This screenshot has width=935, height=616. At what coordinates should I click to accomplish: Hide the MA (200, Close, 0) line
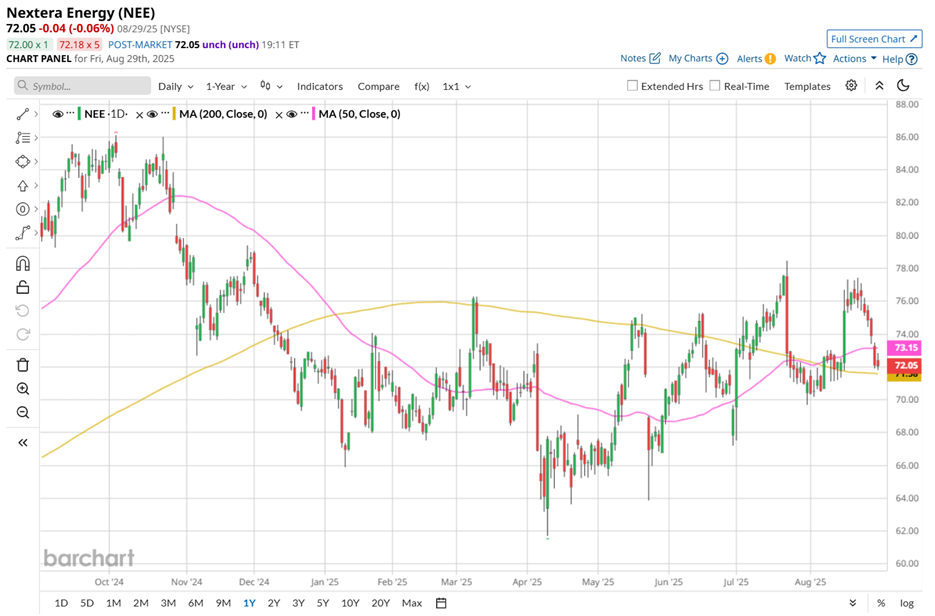(153, 114)
